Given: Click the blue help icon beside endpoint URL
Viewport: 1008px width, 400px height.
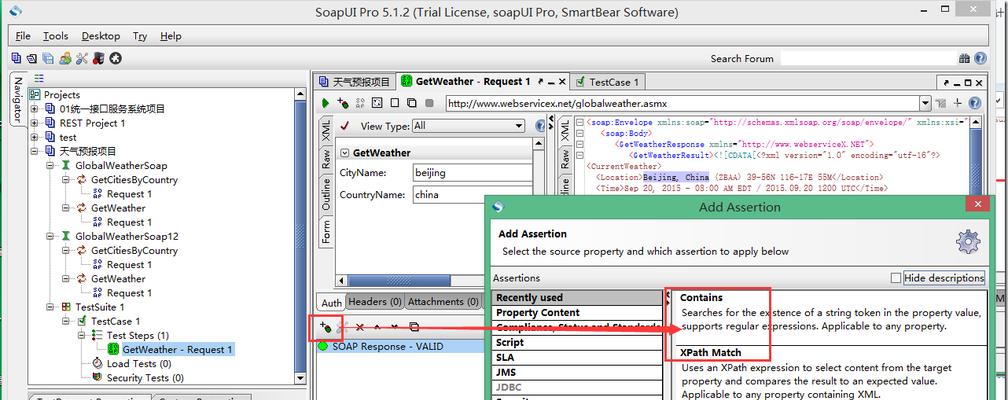Looking at the screenshot, I should 975,103.
